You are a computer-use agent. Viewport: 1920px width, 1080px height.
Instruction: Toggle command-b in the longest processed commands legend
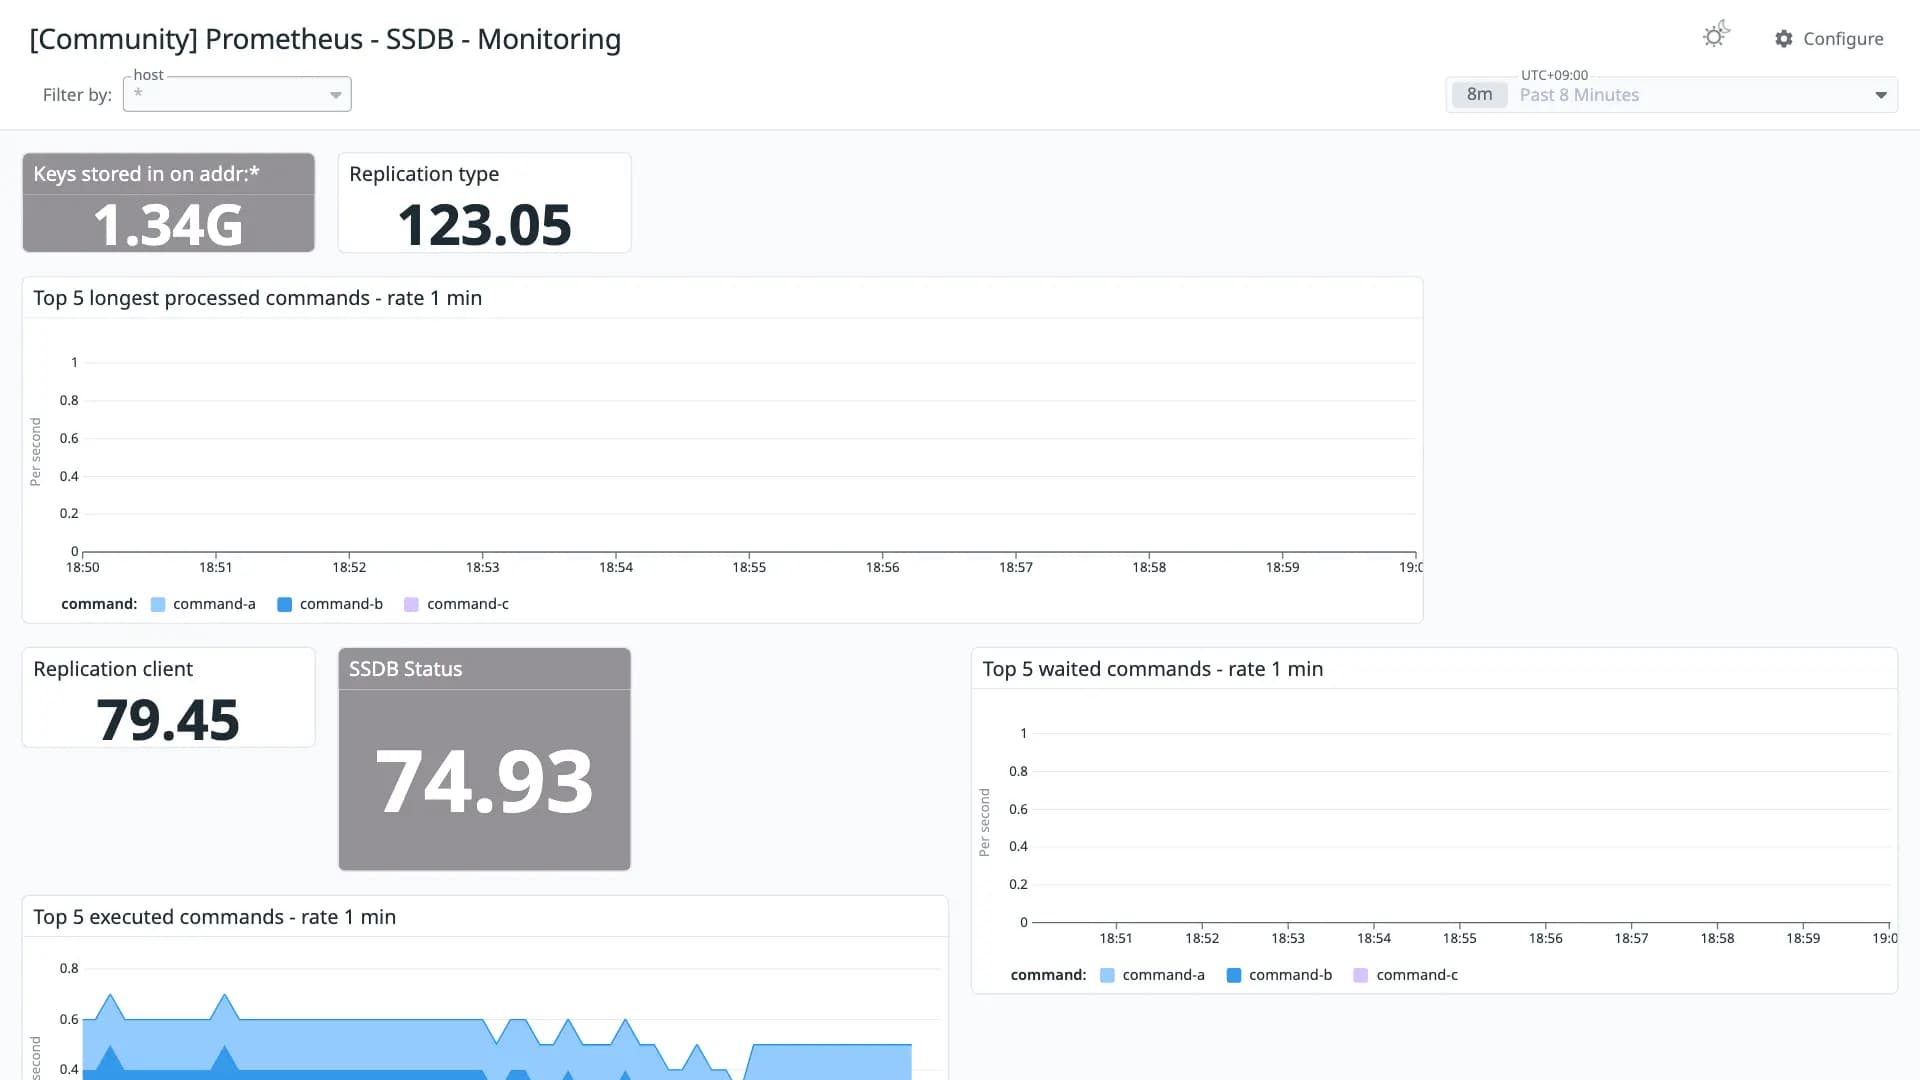[330, 604]
